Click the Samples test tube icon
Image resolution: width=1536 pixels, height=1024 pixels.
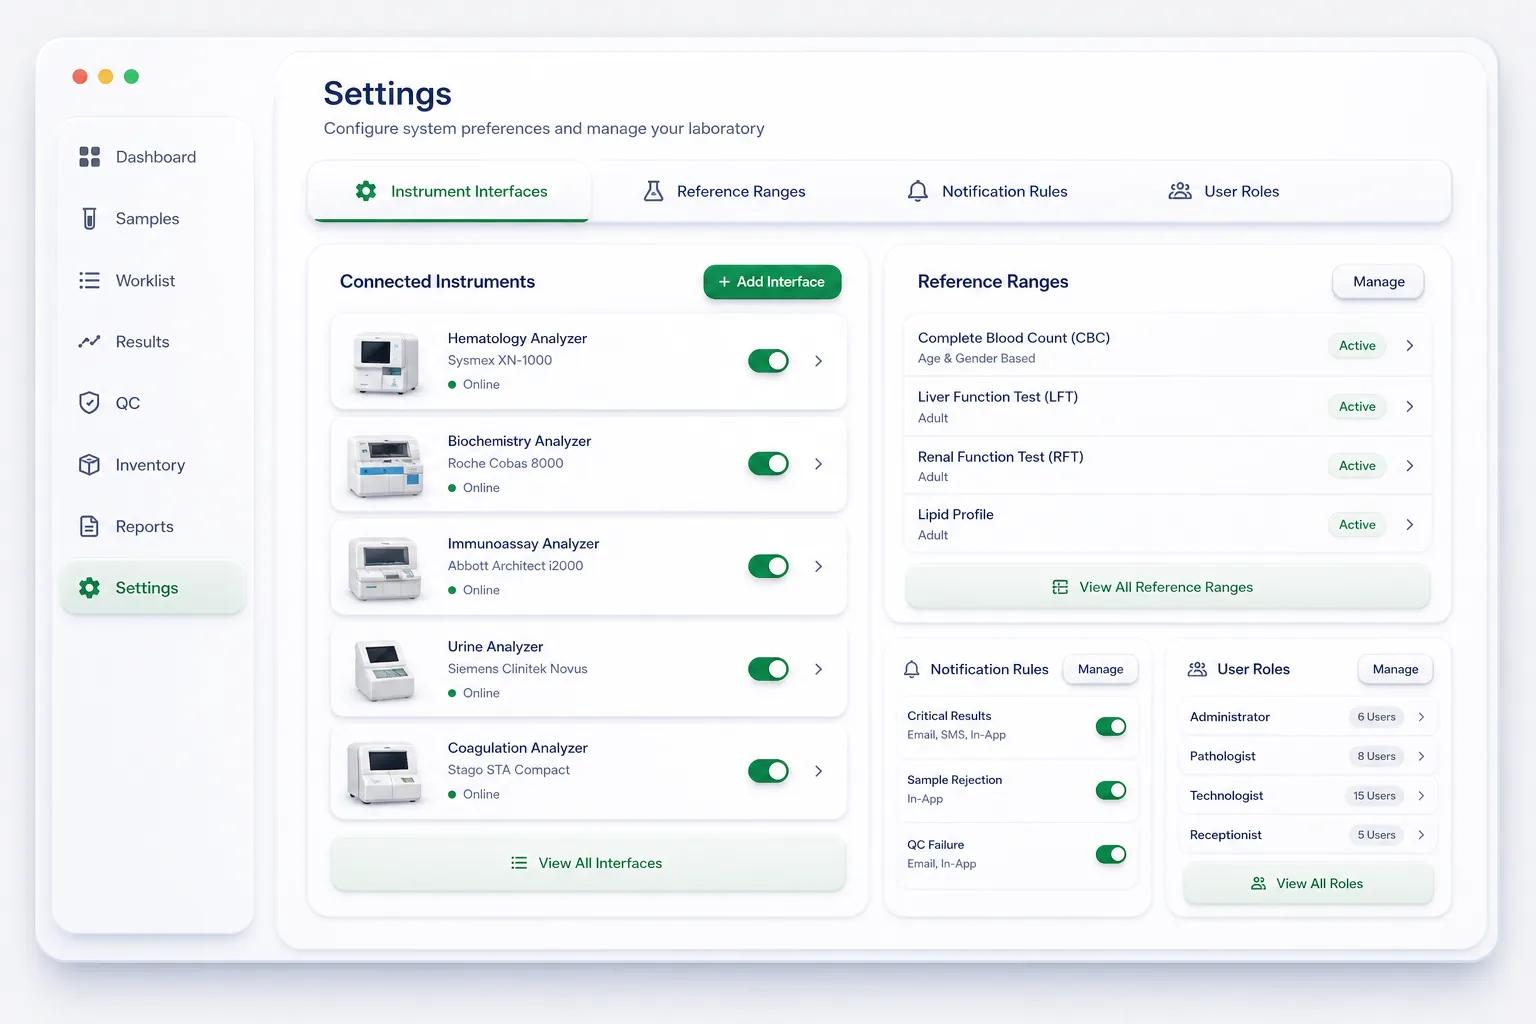tap(89, 219)
